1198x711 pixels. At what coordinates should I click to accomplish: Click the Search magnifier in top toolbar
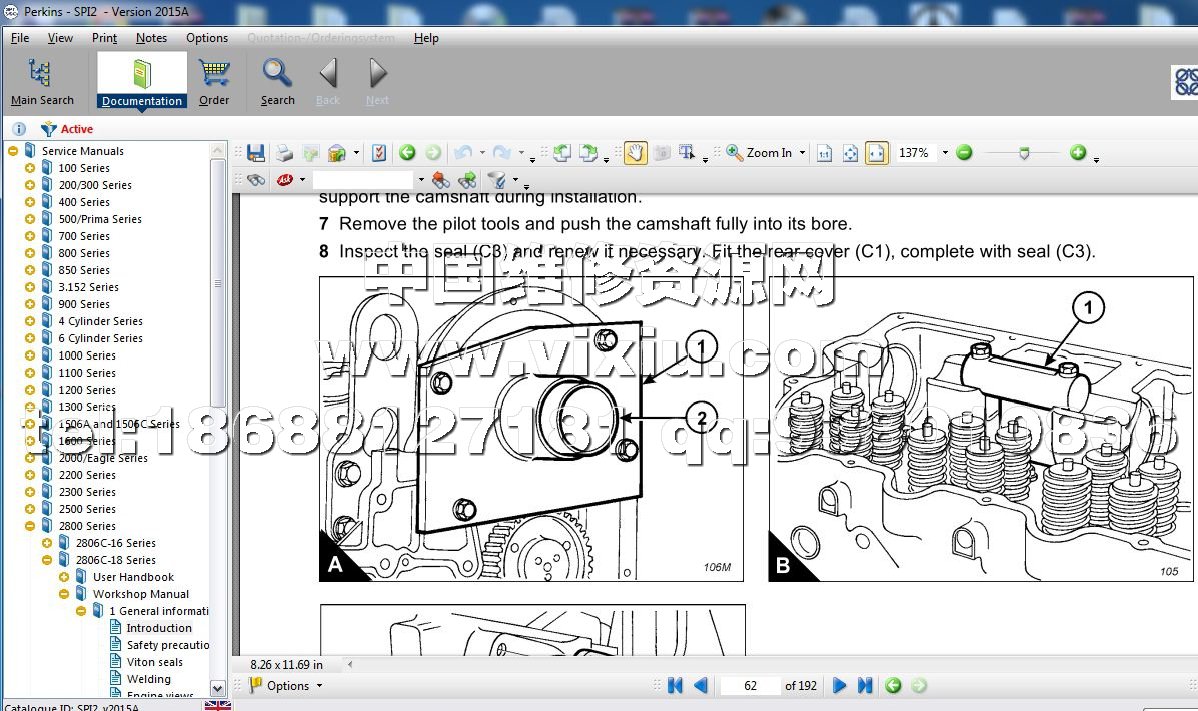tap(277, 81)
